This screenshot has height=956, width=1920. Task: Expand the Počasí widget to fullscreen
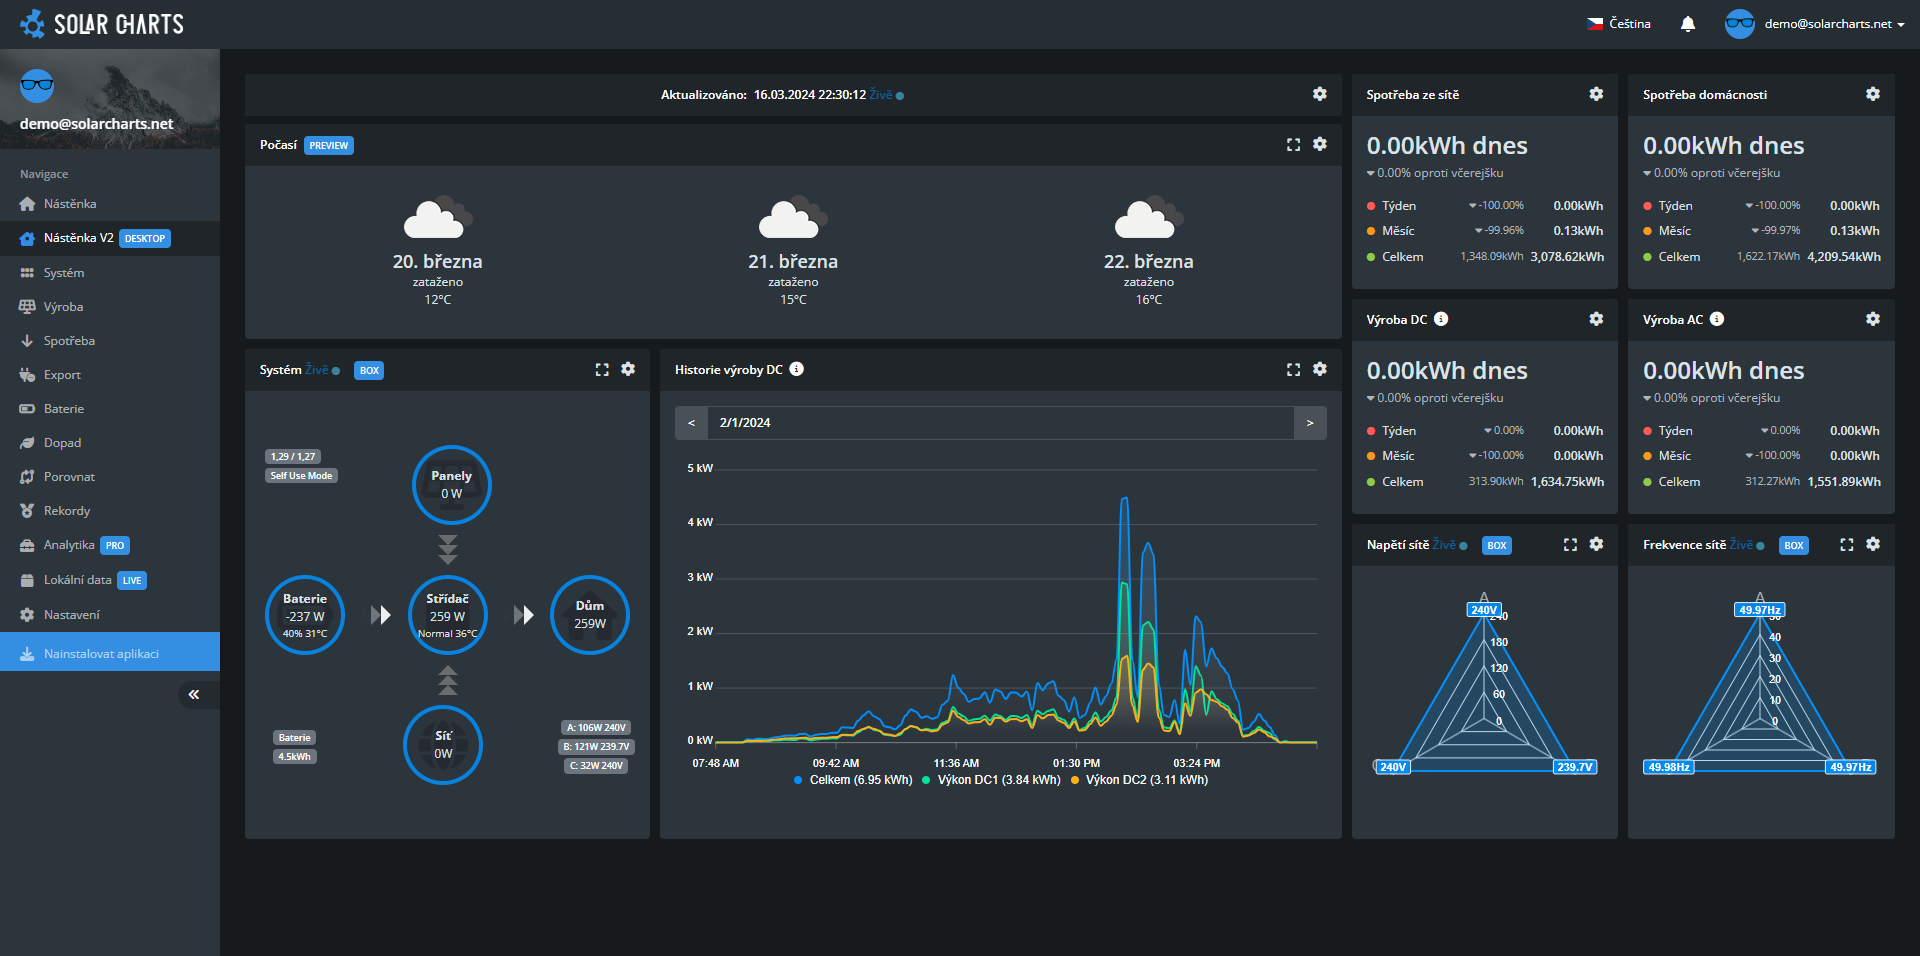(x=1293, y=145)
